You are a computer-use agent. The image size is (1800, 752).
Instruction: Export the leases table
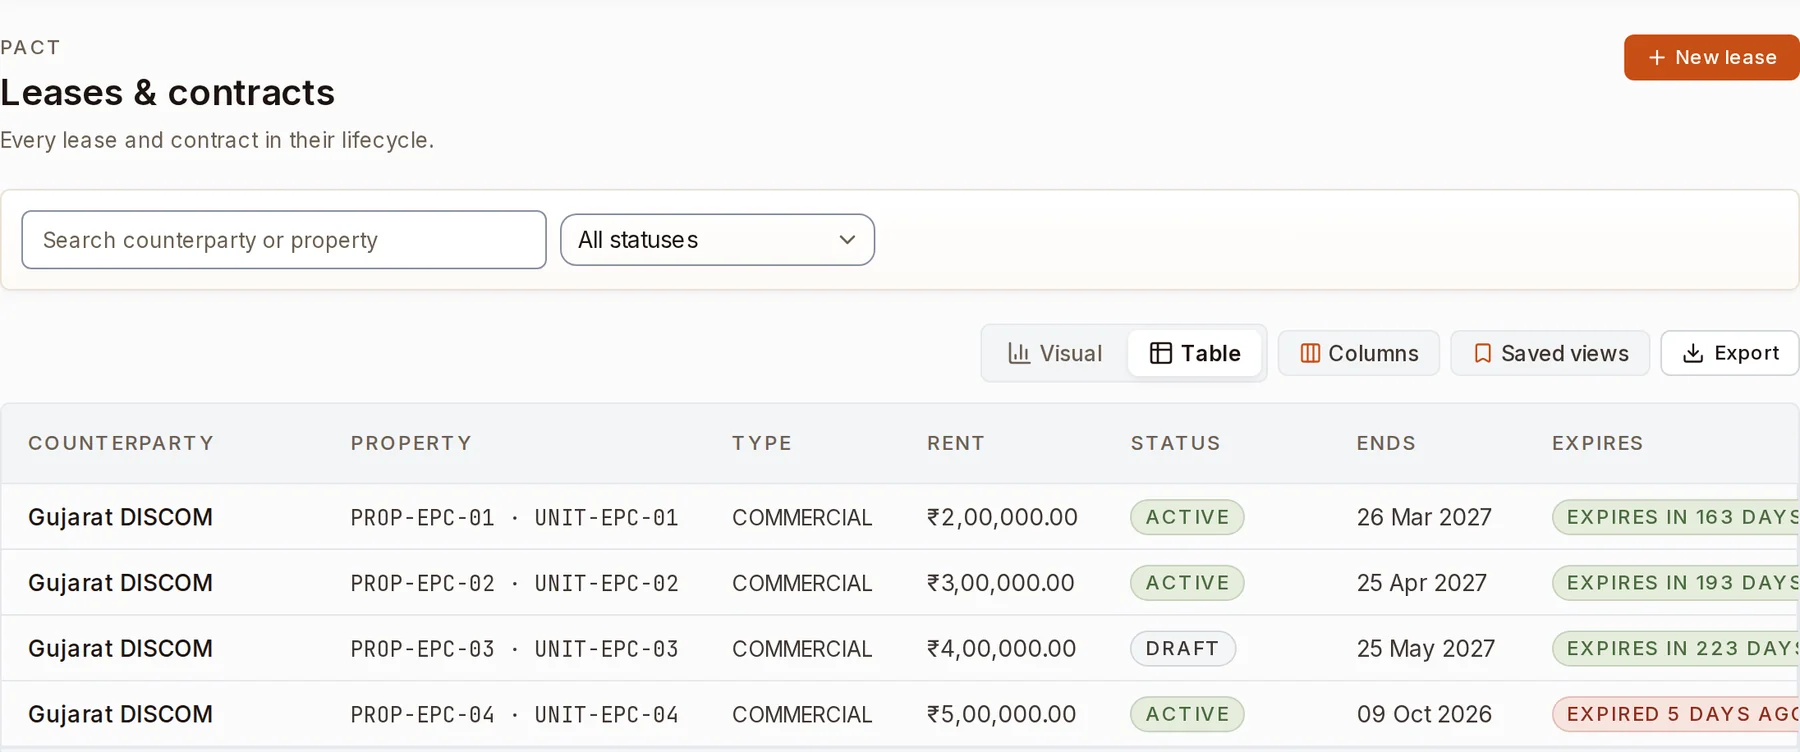[1730, 353]
